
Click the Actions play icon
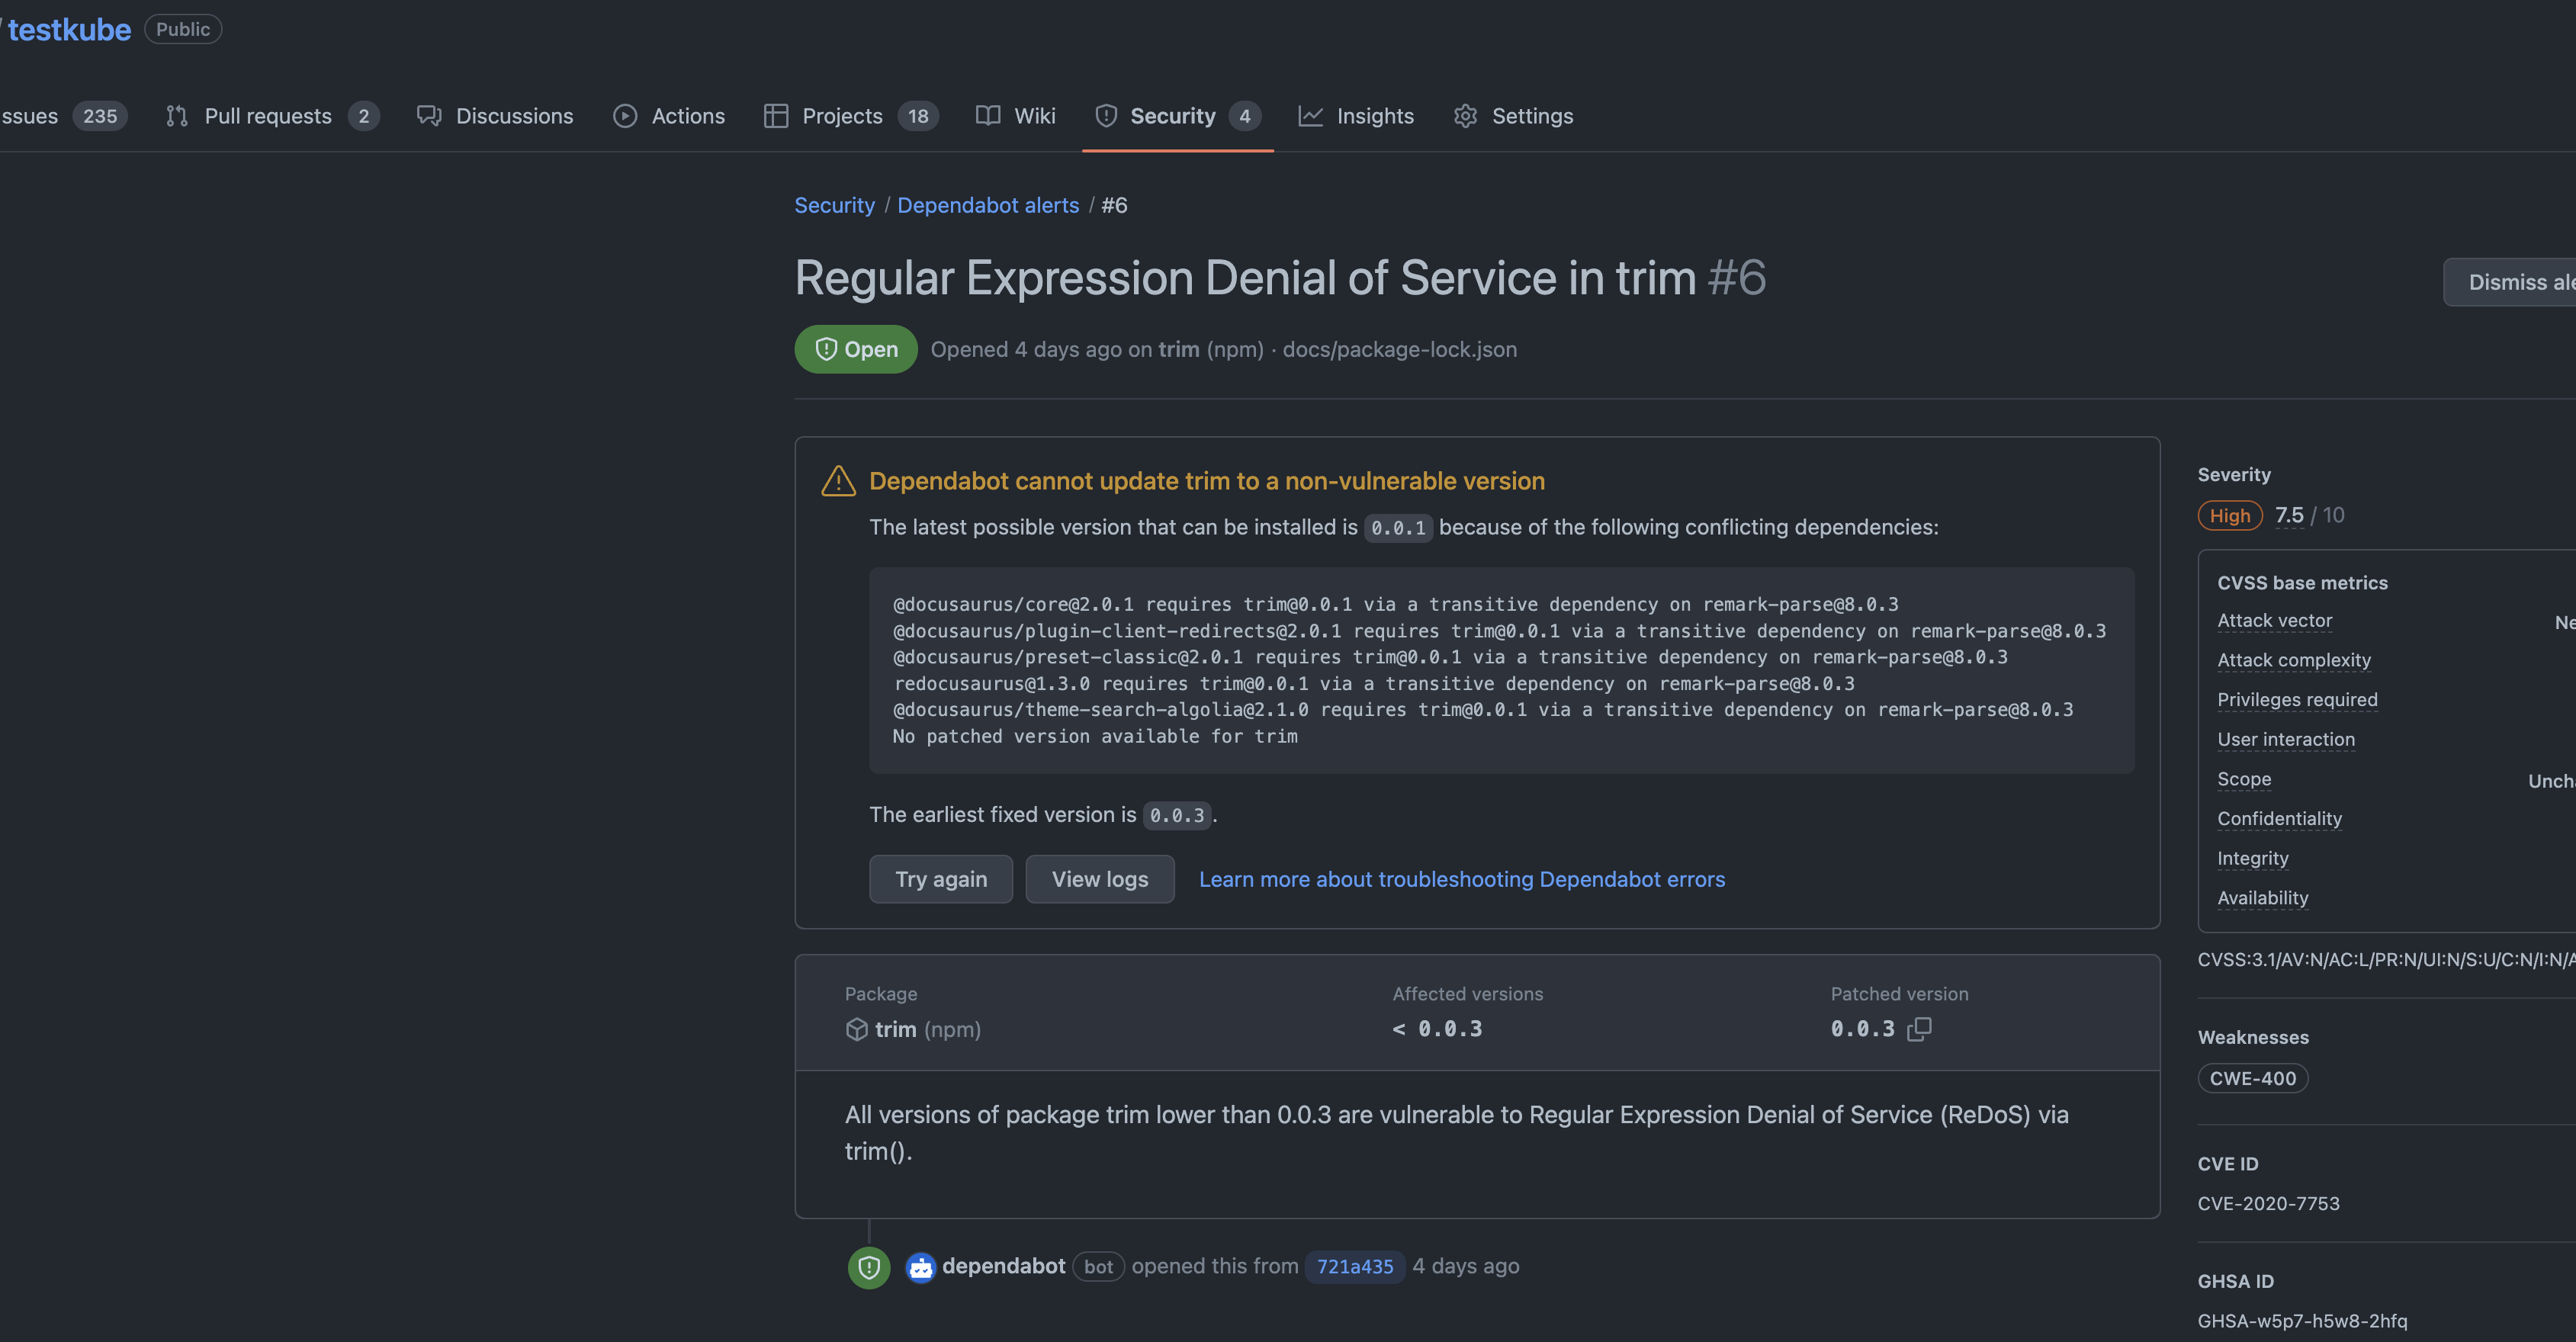[625, 116]
